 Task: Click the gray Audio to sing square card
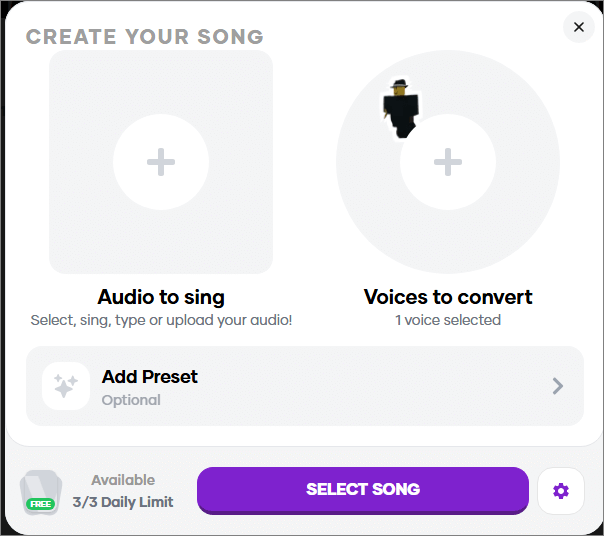pos(80,240)
